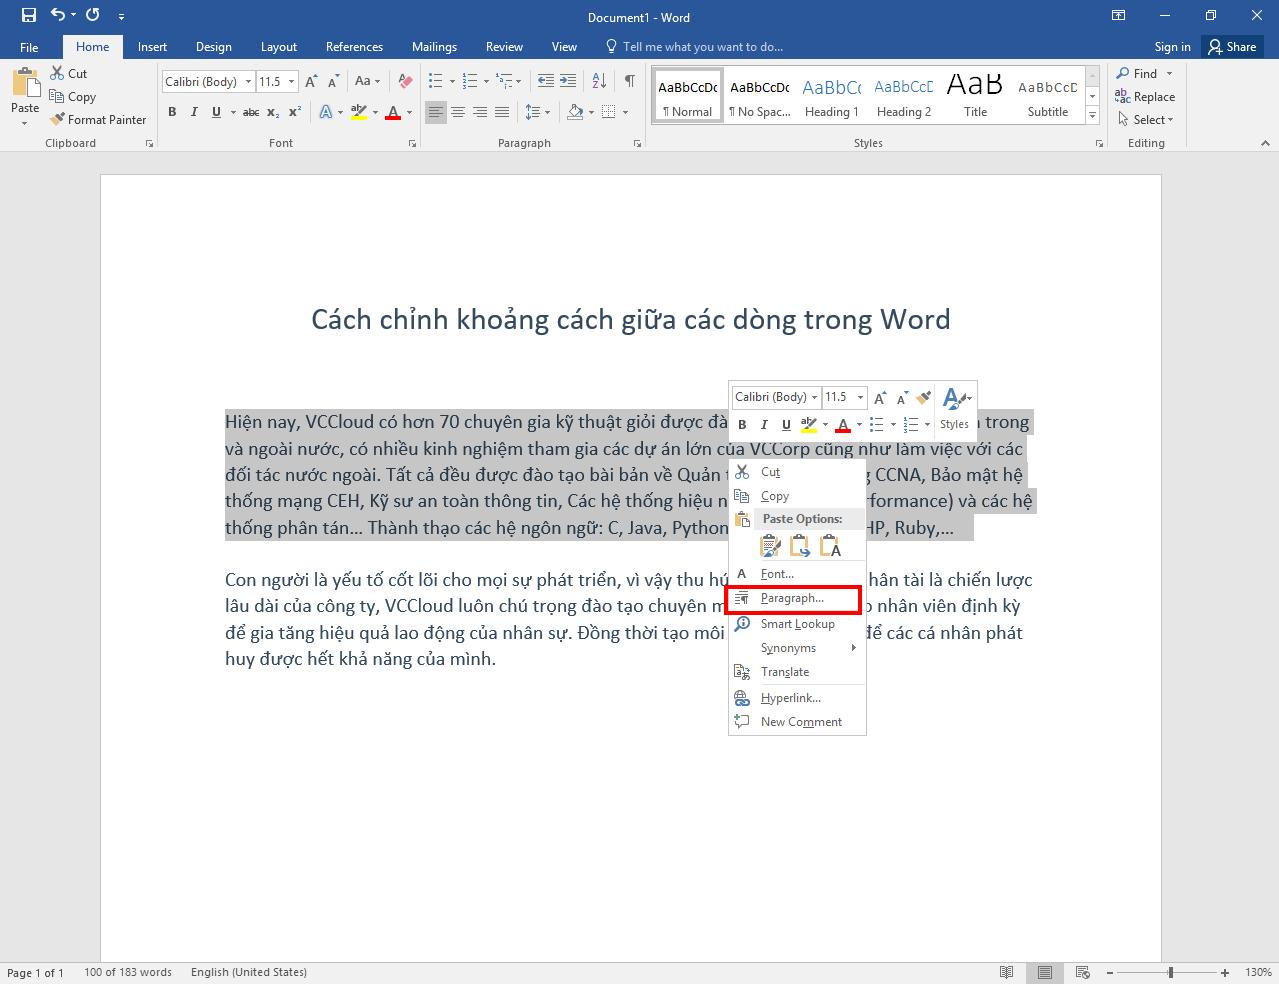The height and width of the screenshot is (984, 1279).
Task: Choose Font... from context menu
Action: click(797, 574)
